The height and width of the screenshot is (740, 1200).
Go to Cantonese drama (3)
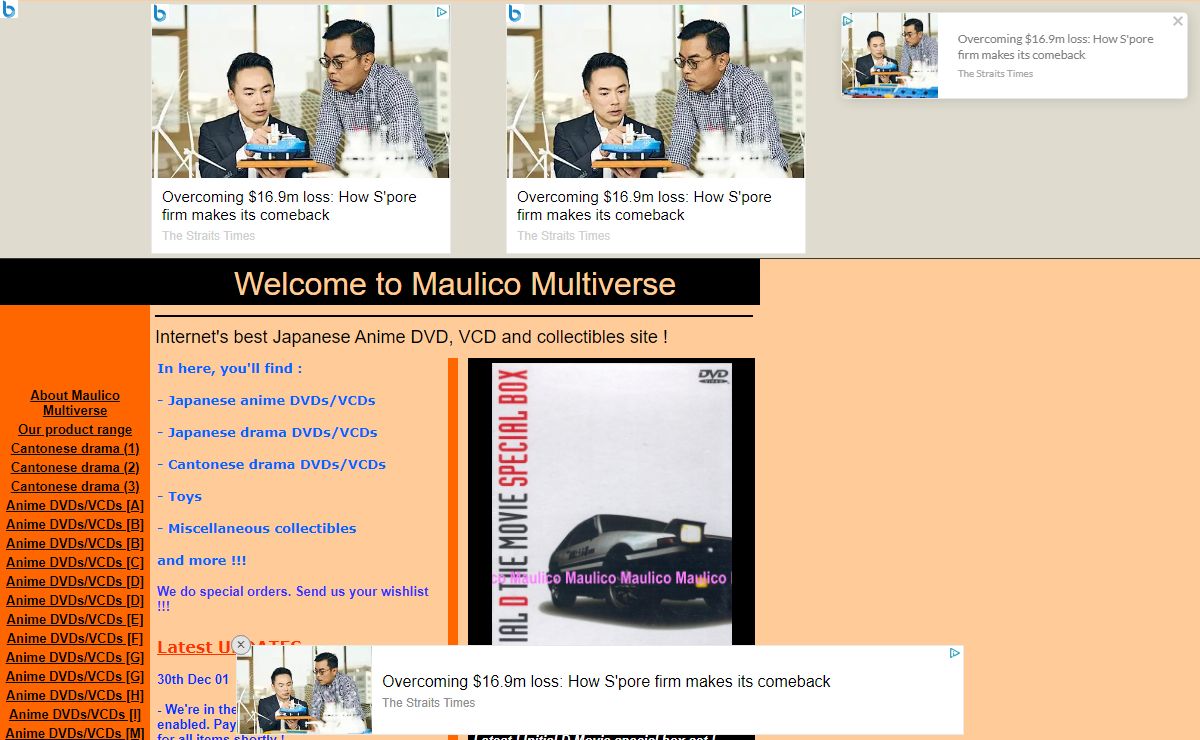(x=75, y=486)
